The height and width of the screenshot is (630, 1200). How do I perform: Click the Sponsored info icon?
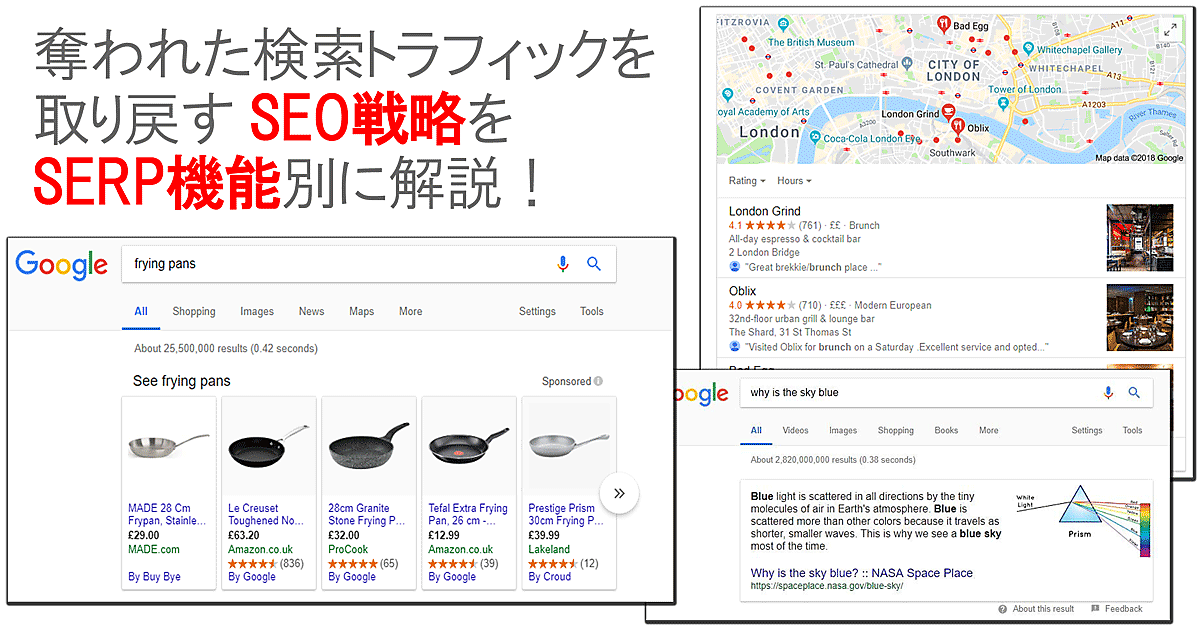[x=598, y=381]
